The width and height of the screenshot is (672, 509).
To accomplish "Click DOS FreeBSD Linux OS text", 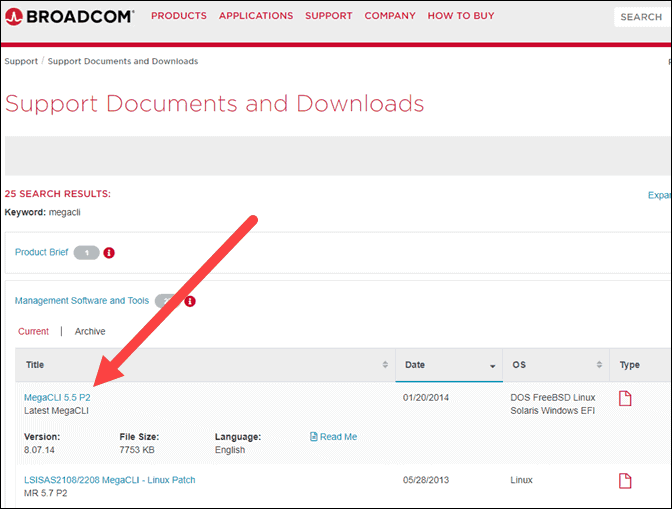I will pyautogui.click(x=552, y=398).
